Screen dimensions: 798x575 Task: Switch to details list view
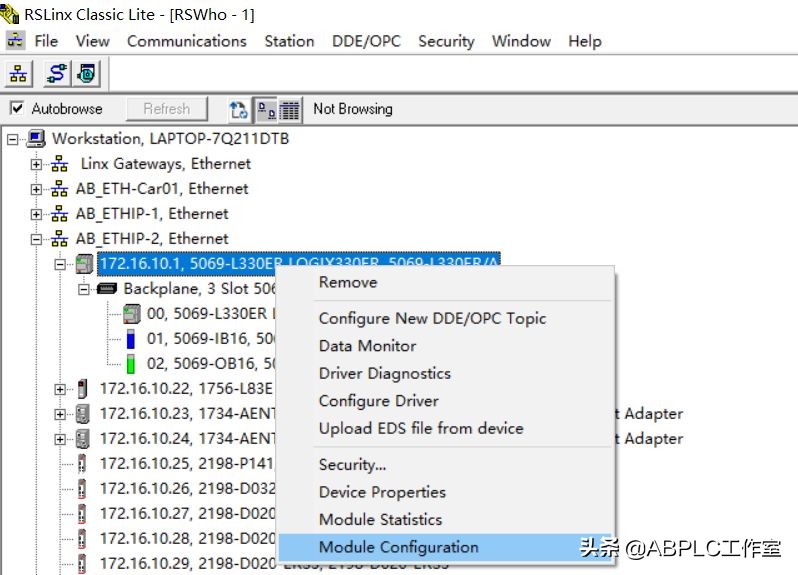click(290, 109)
